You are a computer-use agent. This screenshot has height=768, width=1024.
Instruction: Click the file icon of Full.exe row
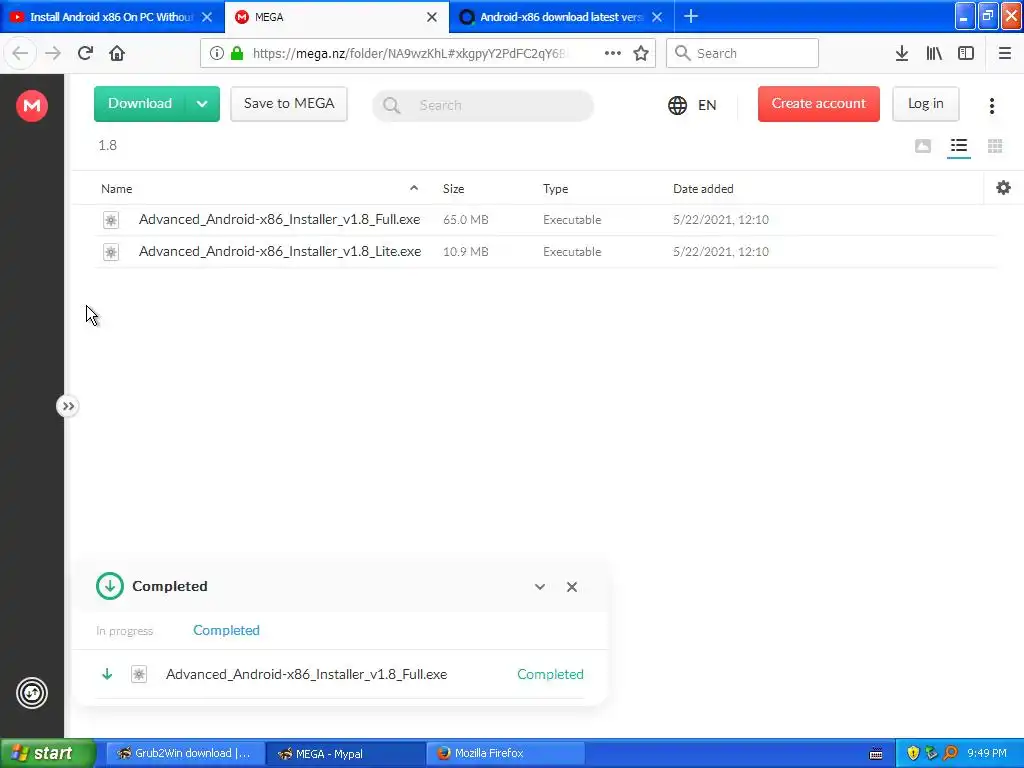click(x=111, y=220)
